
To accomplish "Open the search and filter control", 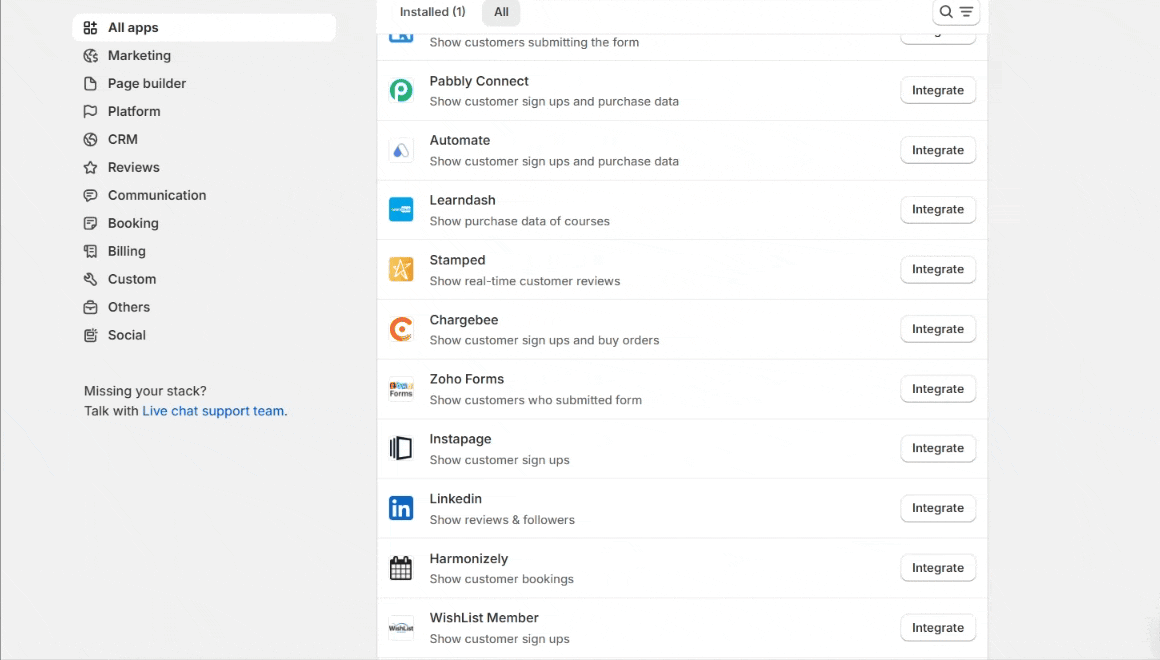I will click(x=955, y=12).
